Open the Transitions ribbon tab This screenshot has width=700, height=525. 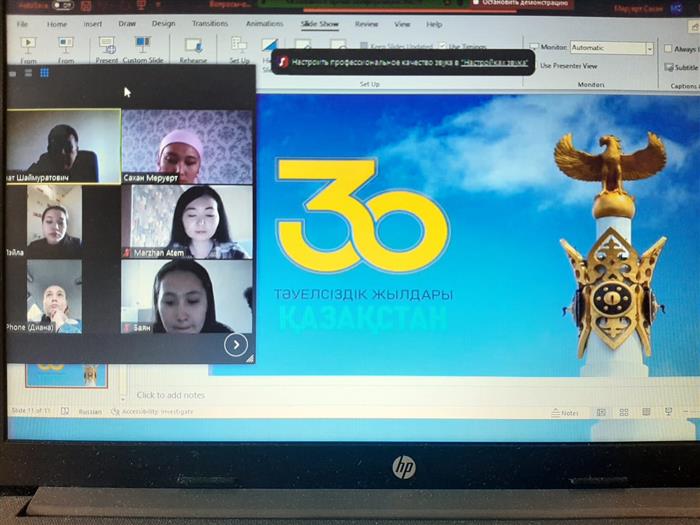coord(209,24)
